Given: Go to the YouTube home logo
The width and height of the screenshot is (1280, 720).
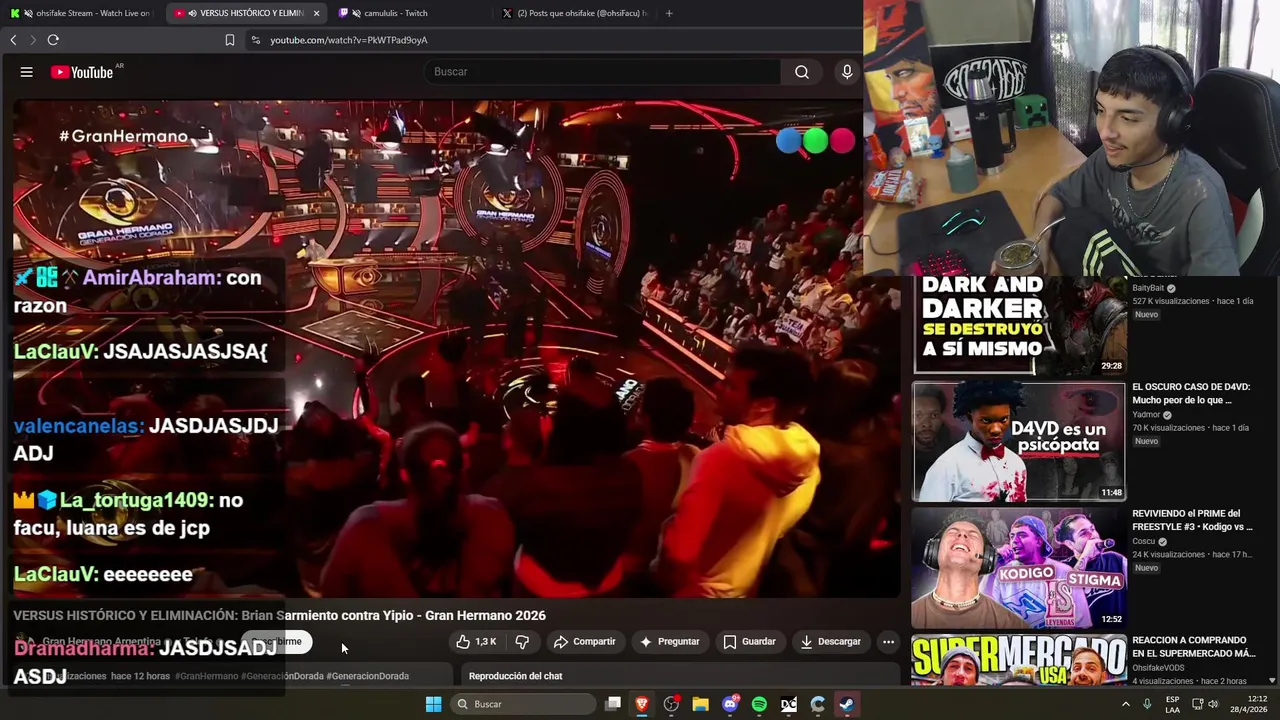Looking at the screenshot, I should 82,72.
